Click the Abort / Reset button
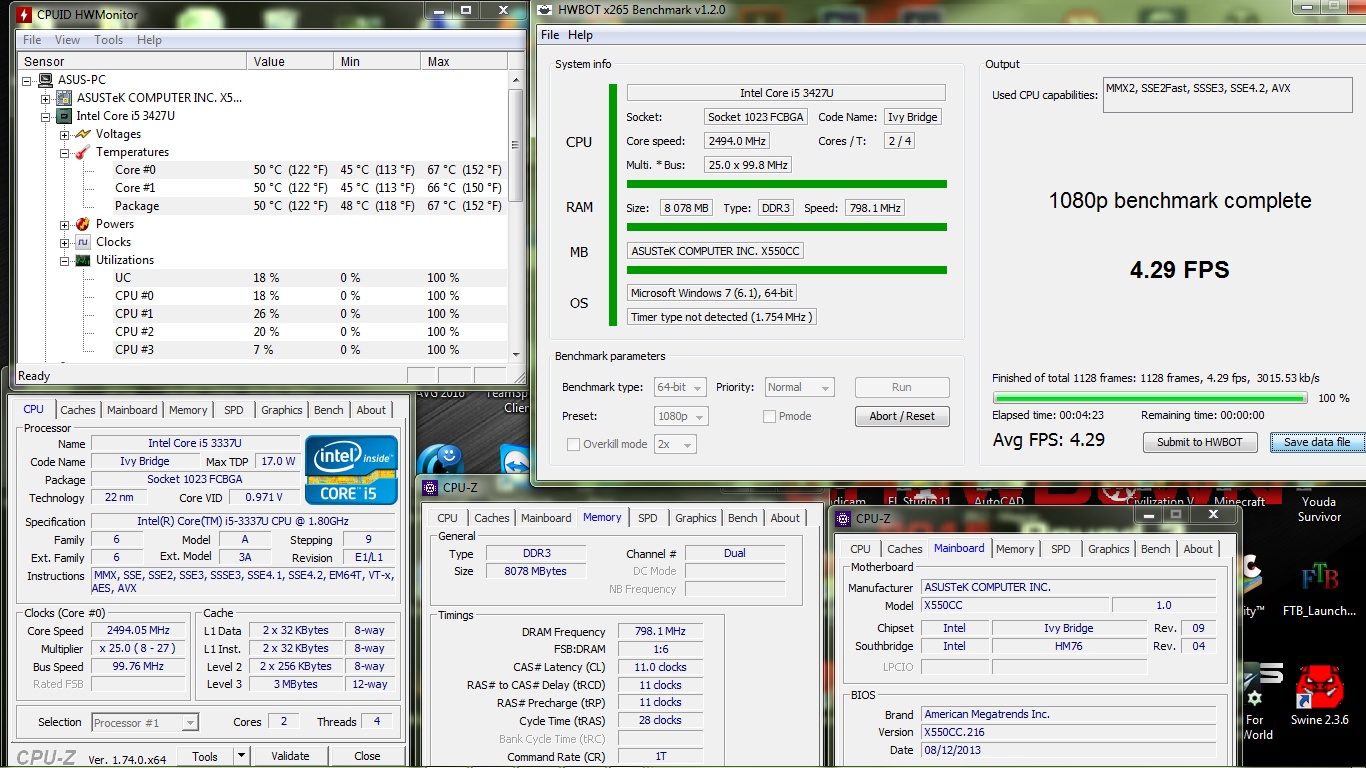Viewport: 1366px width, 768px height. tap(902, 416)
